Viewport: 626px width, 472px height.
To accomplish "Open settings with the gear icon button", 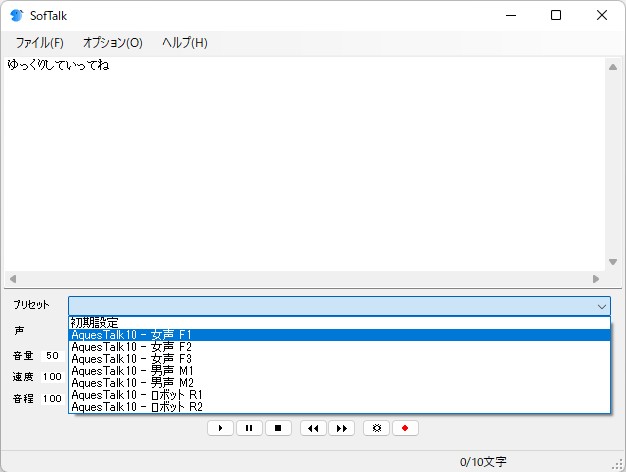I will (x=376, y=428).
